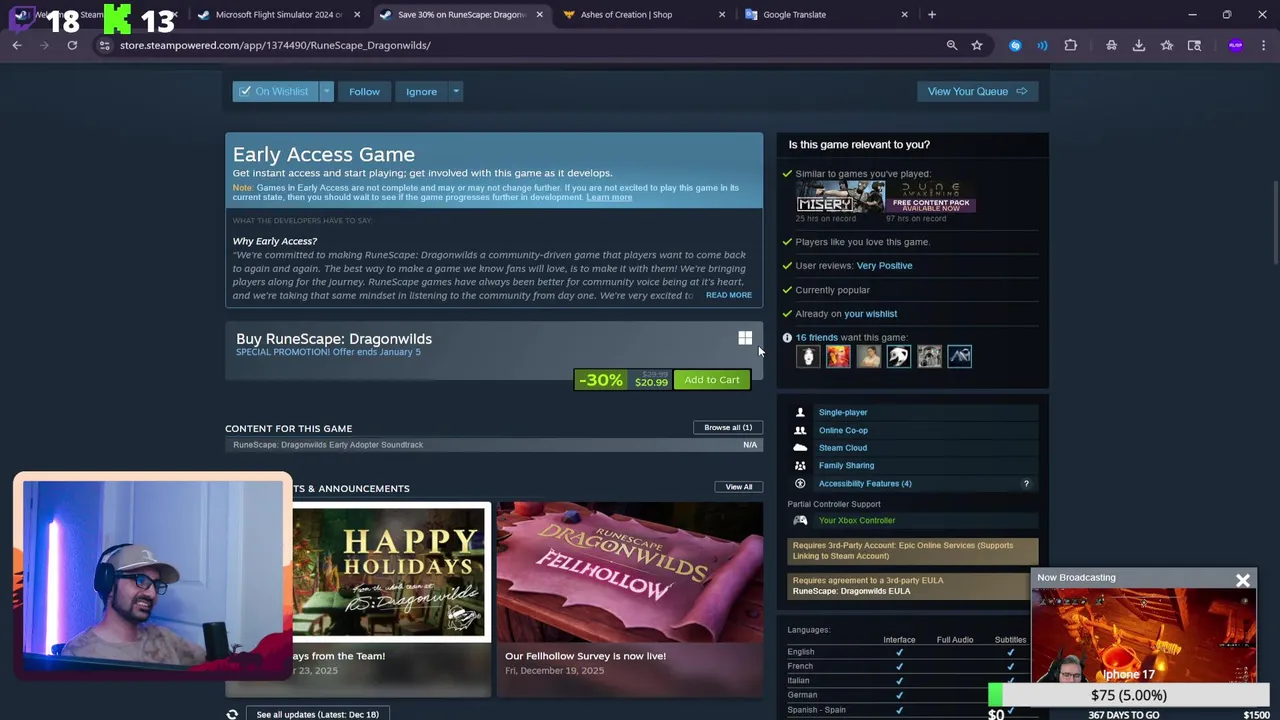Expand the Ignore dropdown arrow

point(456,91)
